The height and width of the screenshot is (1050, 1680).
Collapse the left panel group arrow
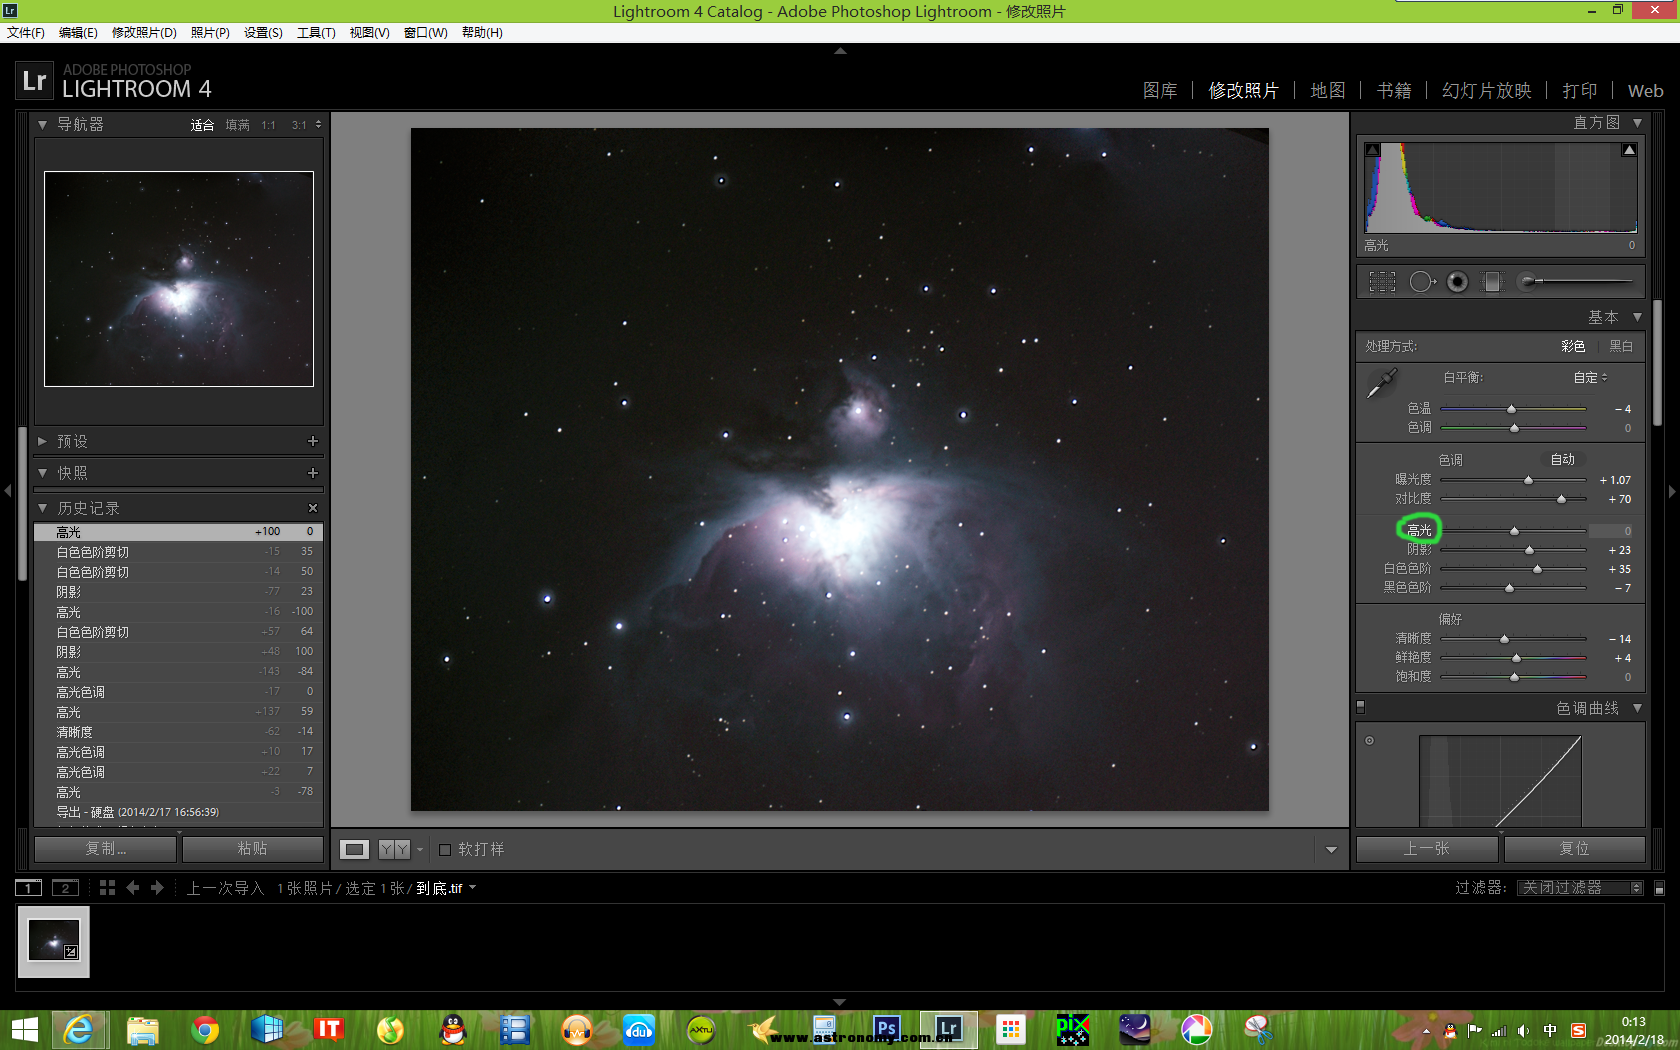click(x=8, y=491)
